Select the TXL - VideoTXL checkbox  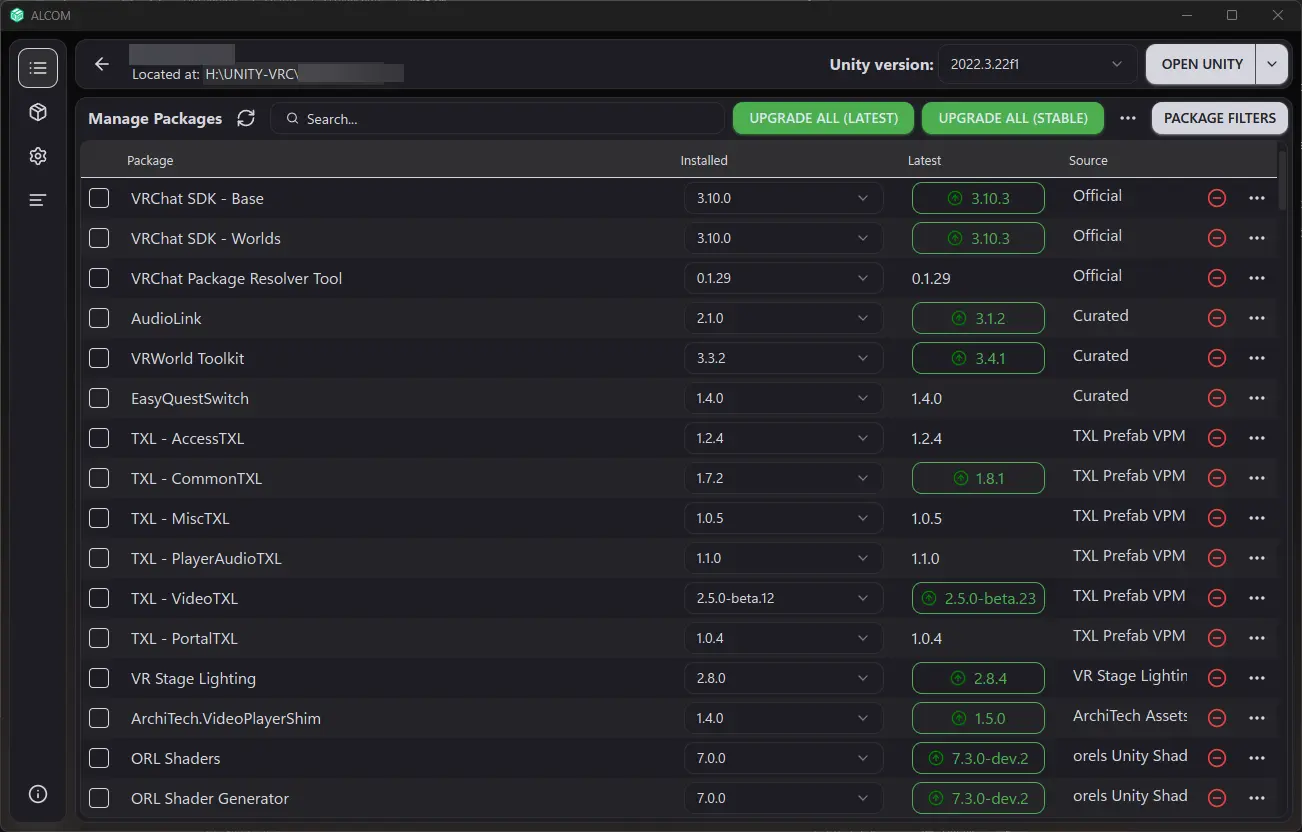click(x=99, y=598)
